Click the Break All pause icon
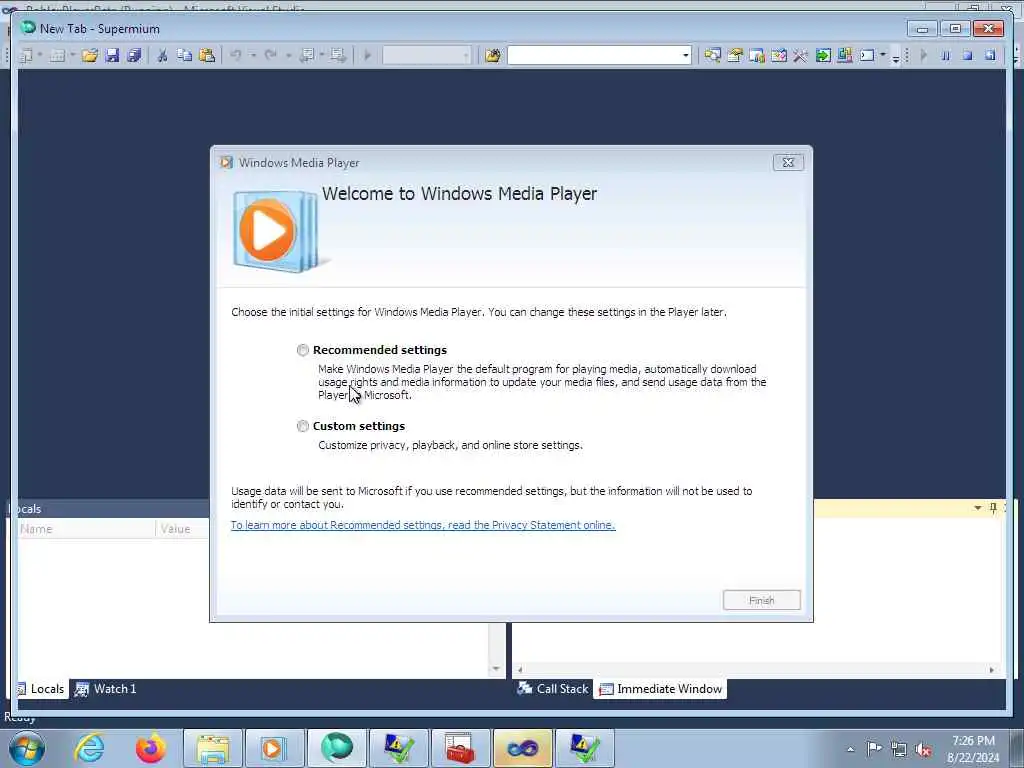Image resolution: width=1024 pixels, height=768 pixels. pyautogui.click(x=946, y=56)
